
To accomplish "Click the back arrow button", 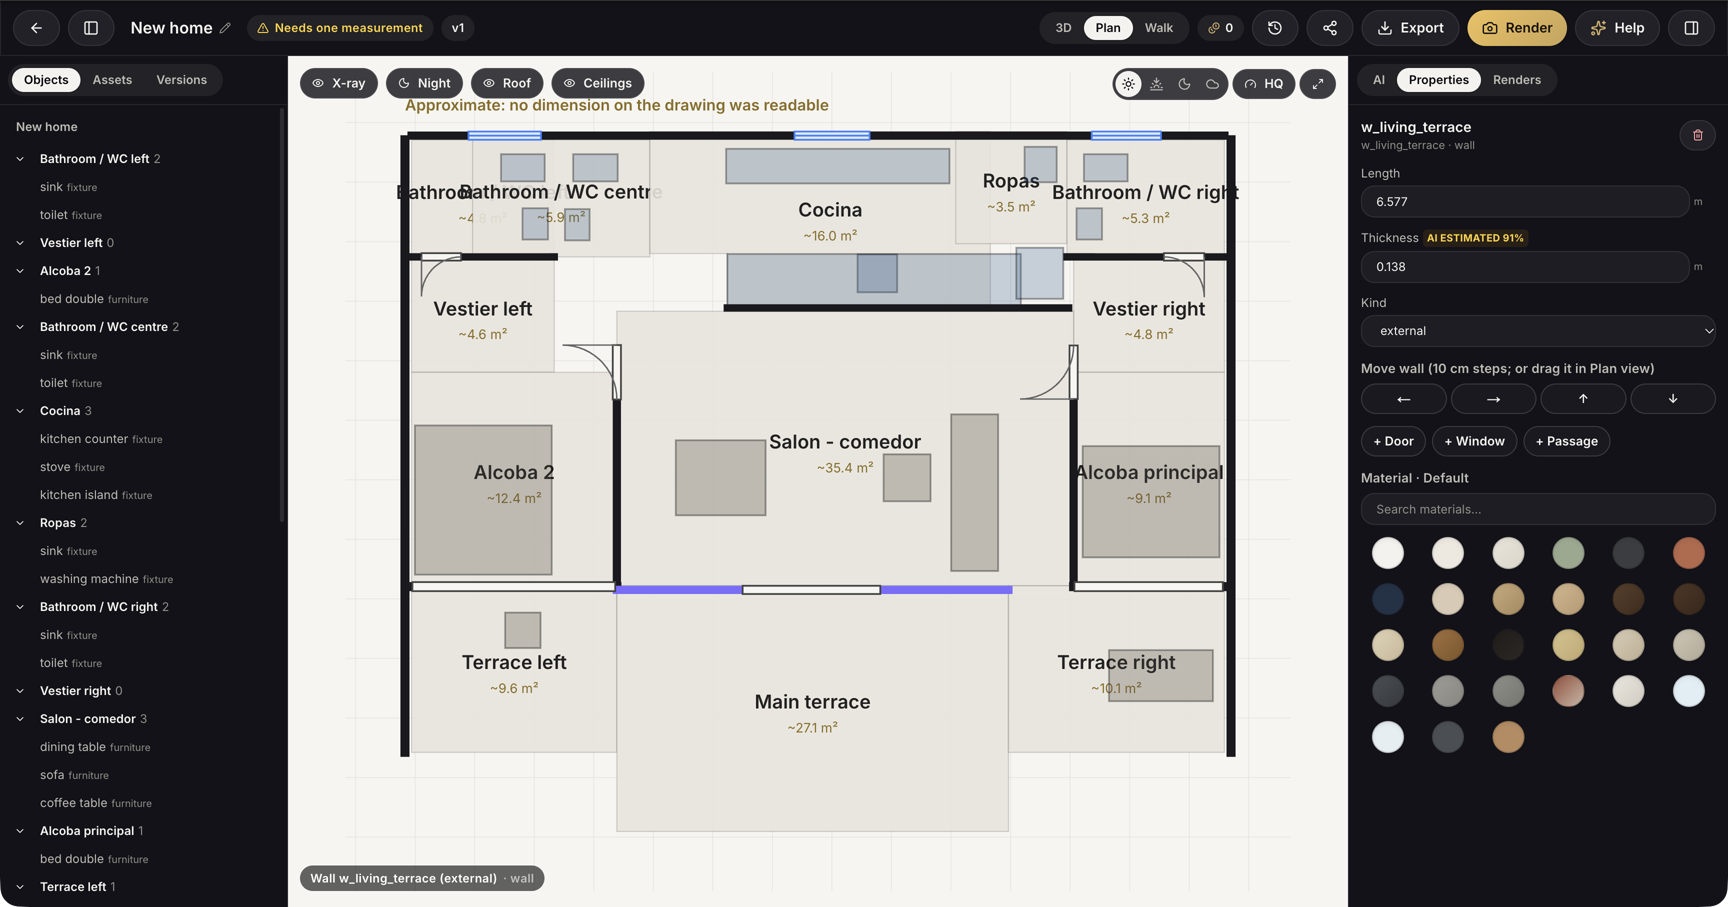I will (x=36, y=28).
